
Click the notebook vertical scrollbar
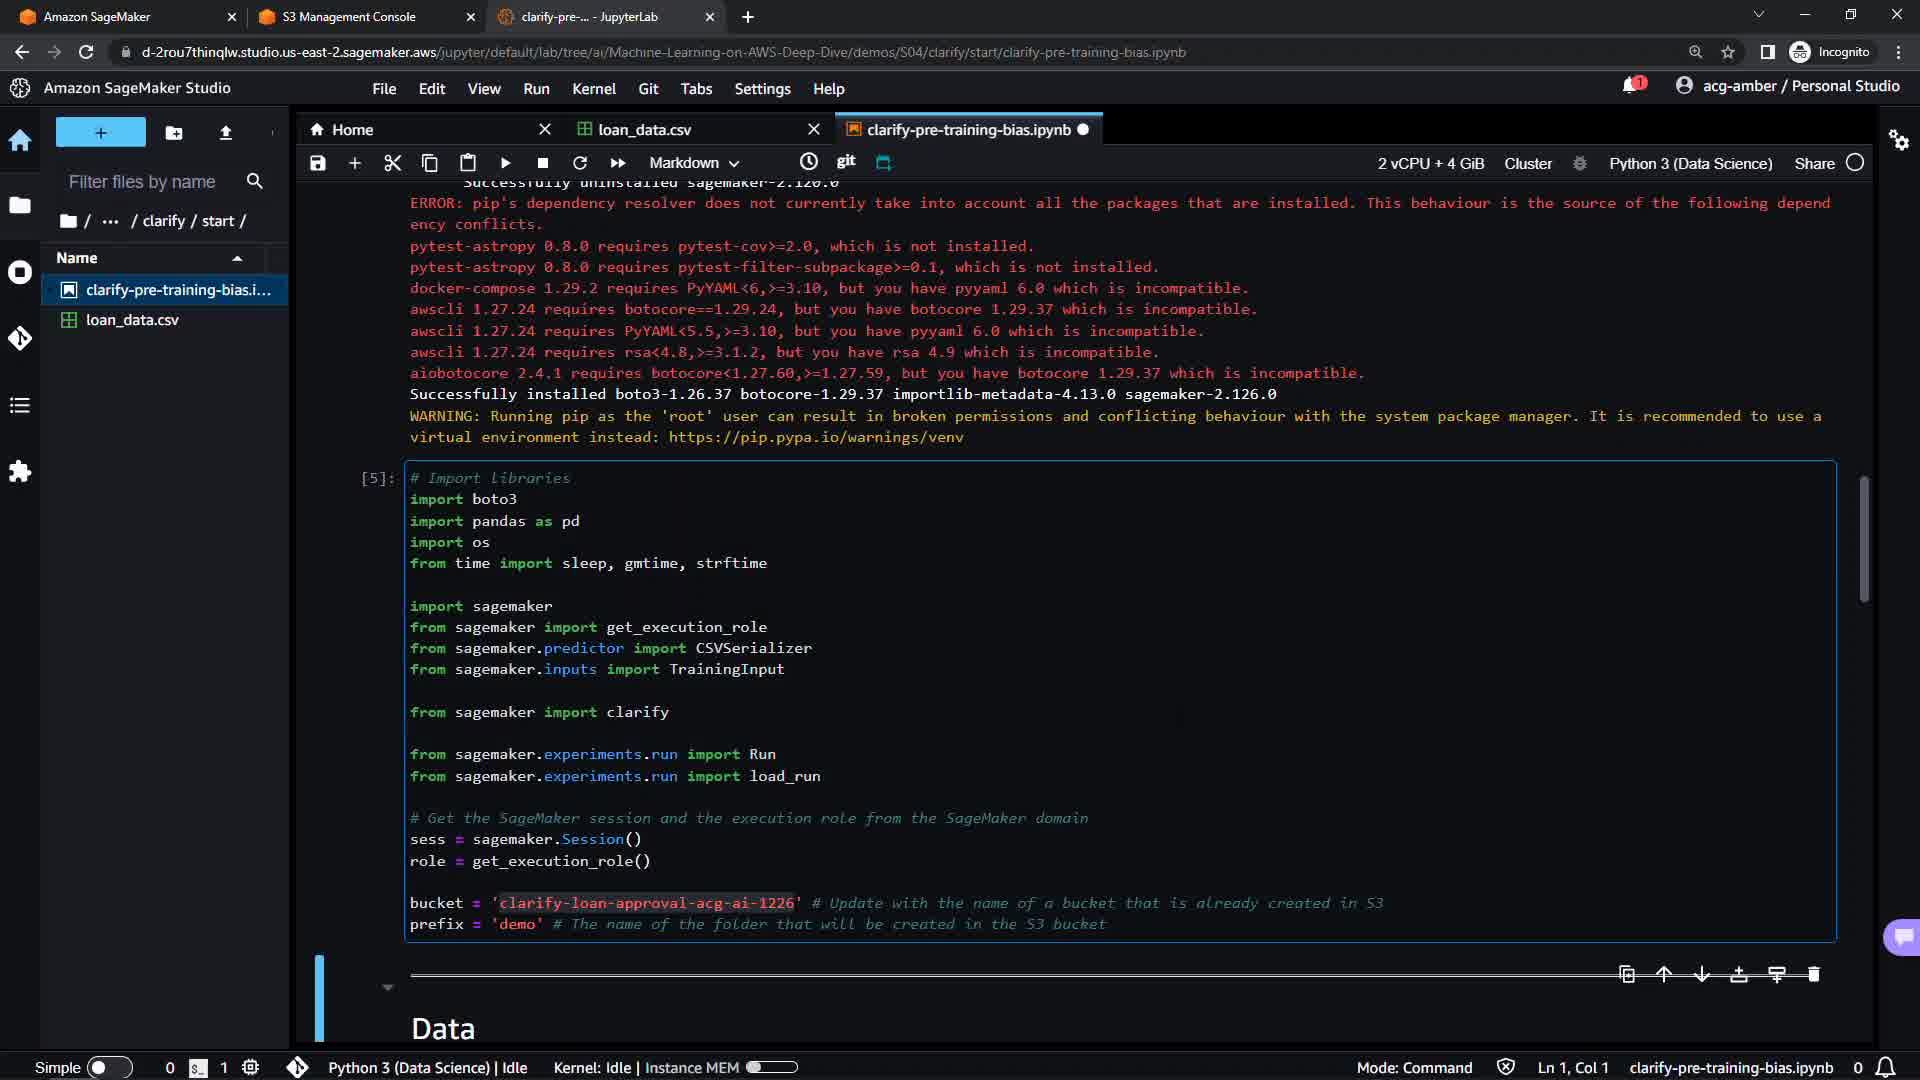click(x=1864, y=540)
